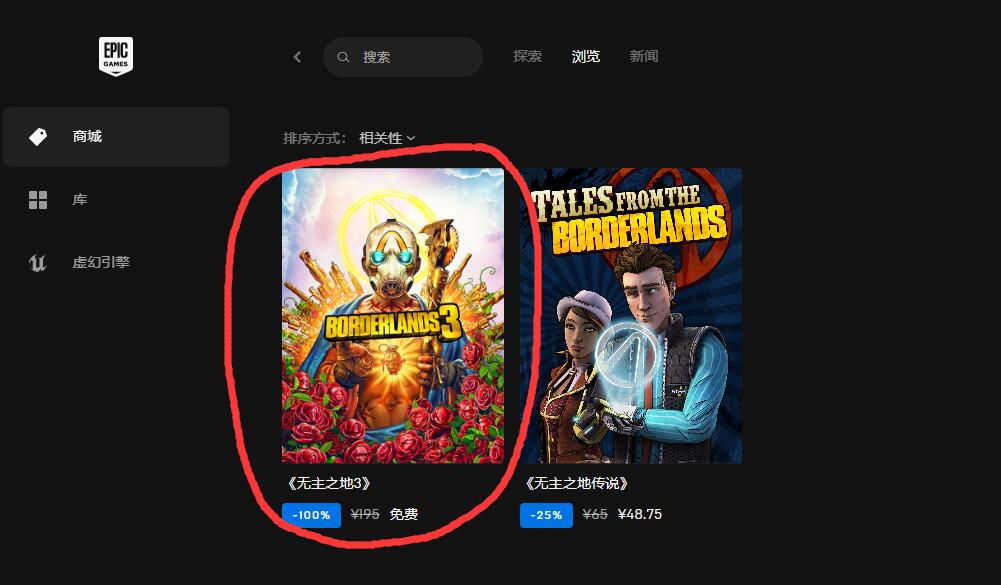Click the Unreal Engine logo icon
Viewport: 1001px width, 585px height.
(38, 262)
